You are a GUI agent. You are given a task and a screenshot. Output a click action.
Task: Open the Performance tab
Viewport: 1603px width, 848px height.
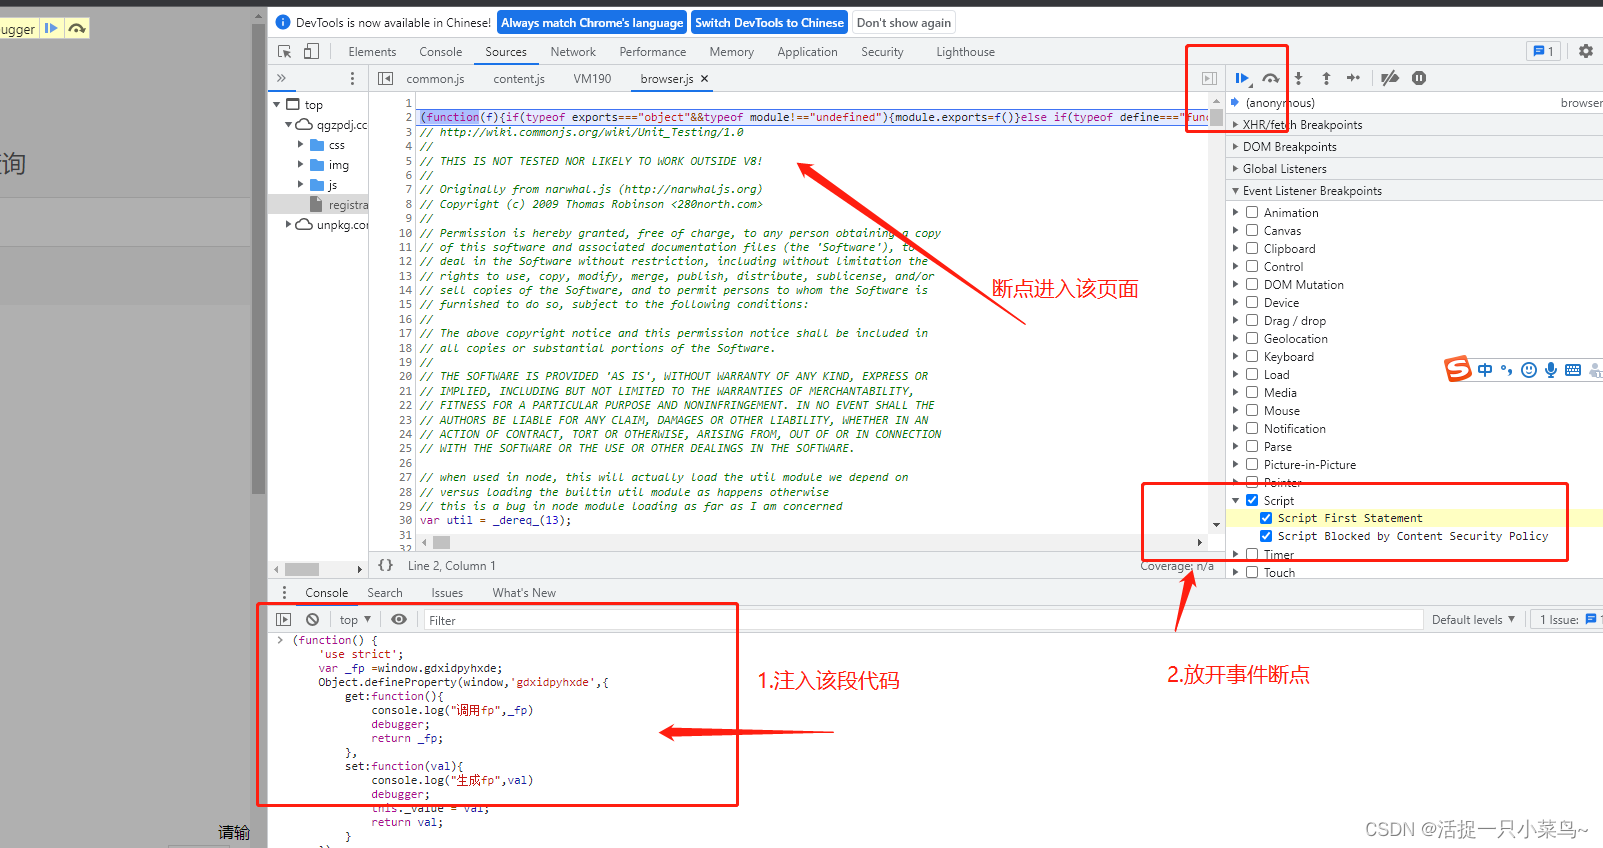click(652, 52)
